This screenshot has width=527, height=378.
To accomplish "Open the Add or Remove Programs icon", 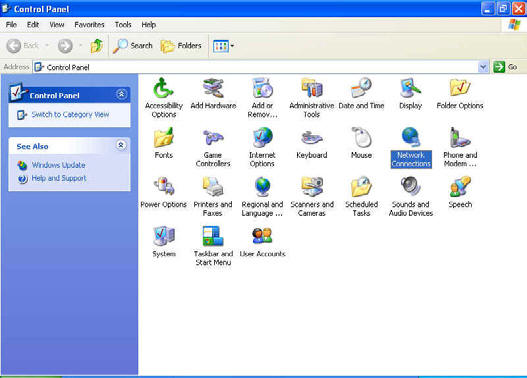I will point(262,88).
